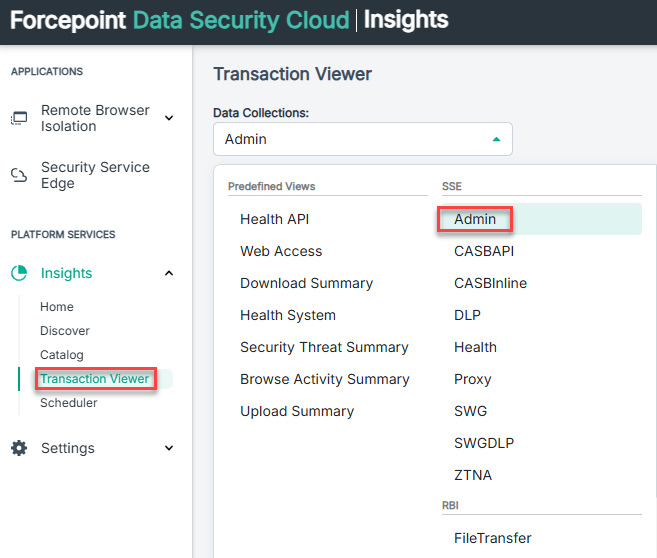Screen dimensions: 657x558
Task: Open the Data Collections dropdown
Action: coord(362,139)
